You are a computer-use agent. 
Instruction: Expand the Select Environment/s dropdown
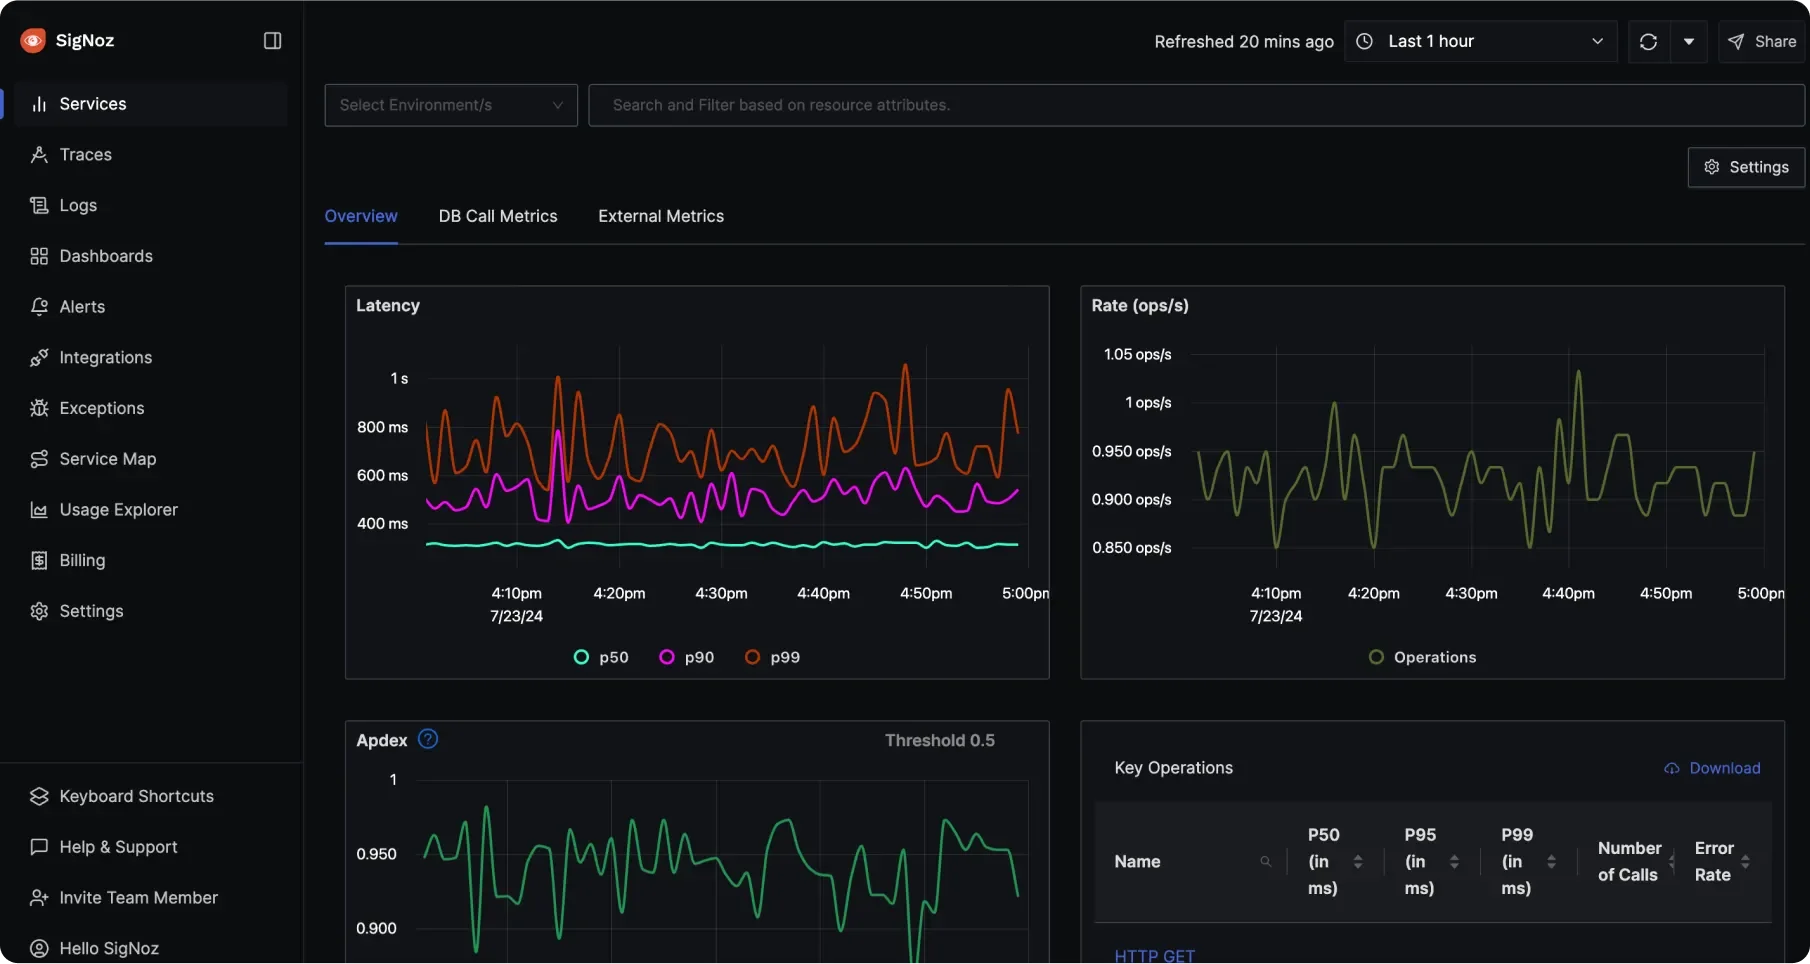point(450,105)
